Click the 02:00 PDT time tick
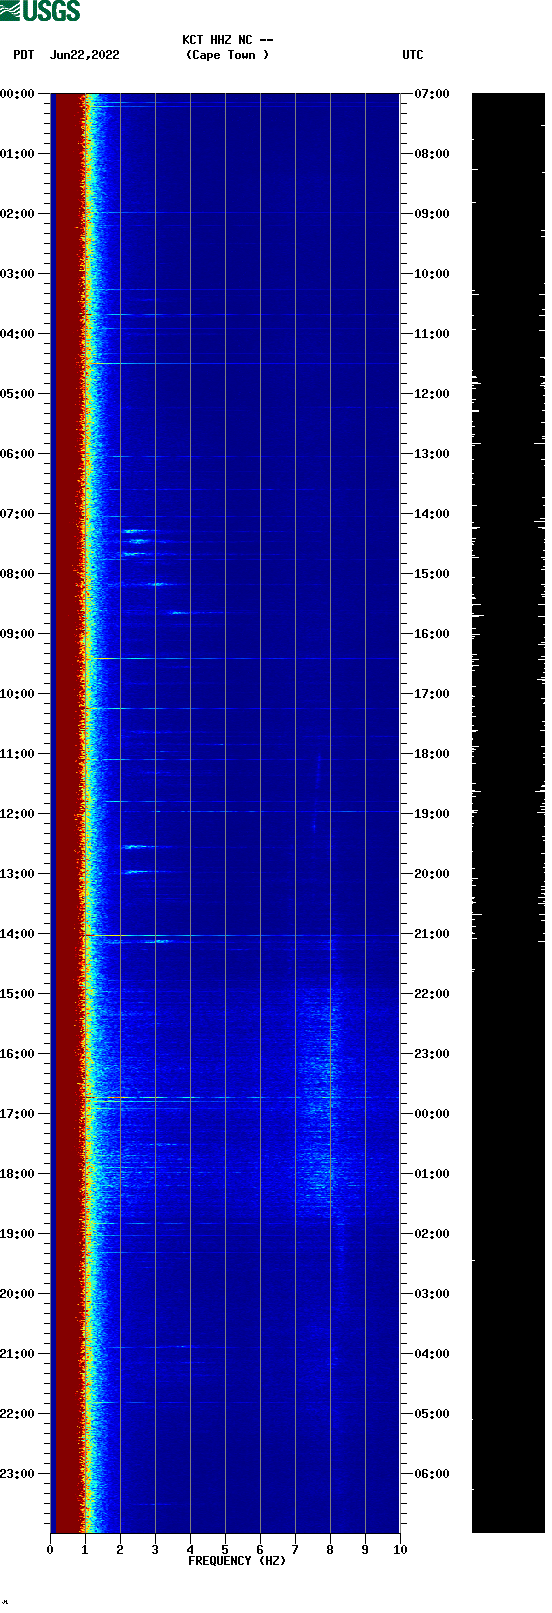This screenshot has height=1613, width=552. (x=18, y=214)
